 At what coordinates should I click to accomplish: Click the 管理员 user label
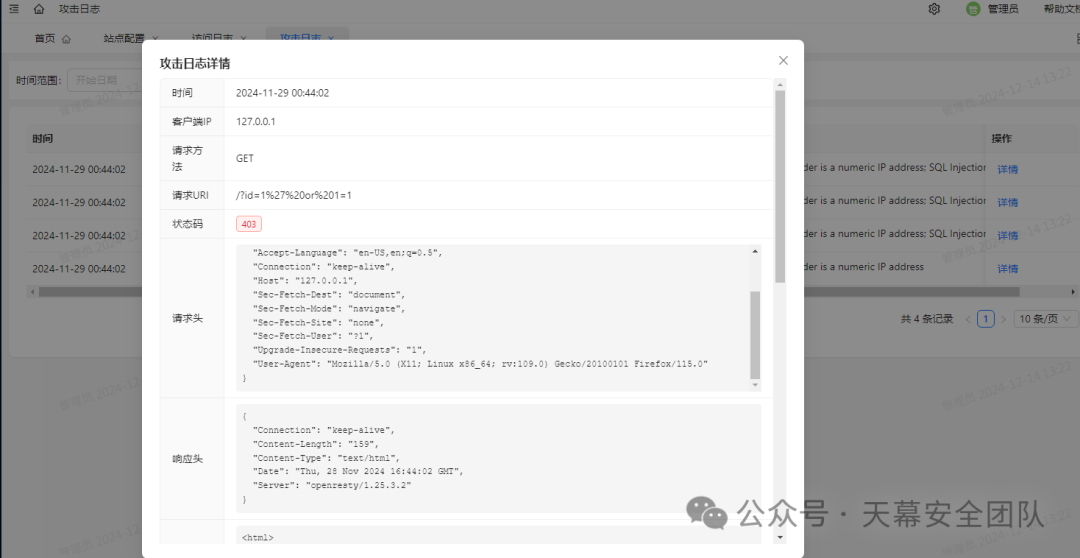1003,9
